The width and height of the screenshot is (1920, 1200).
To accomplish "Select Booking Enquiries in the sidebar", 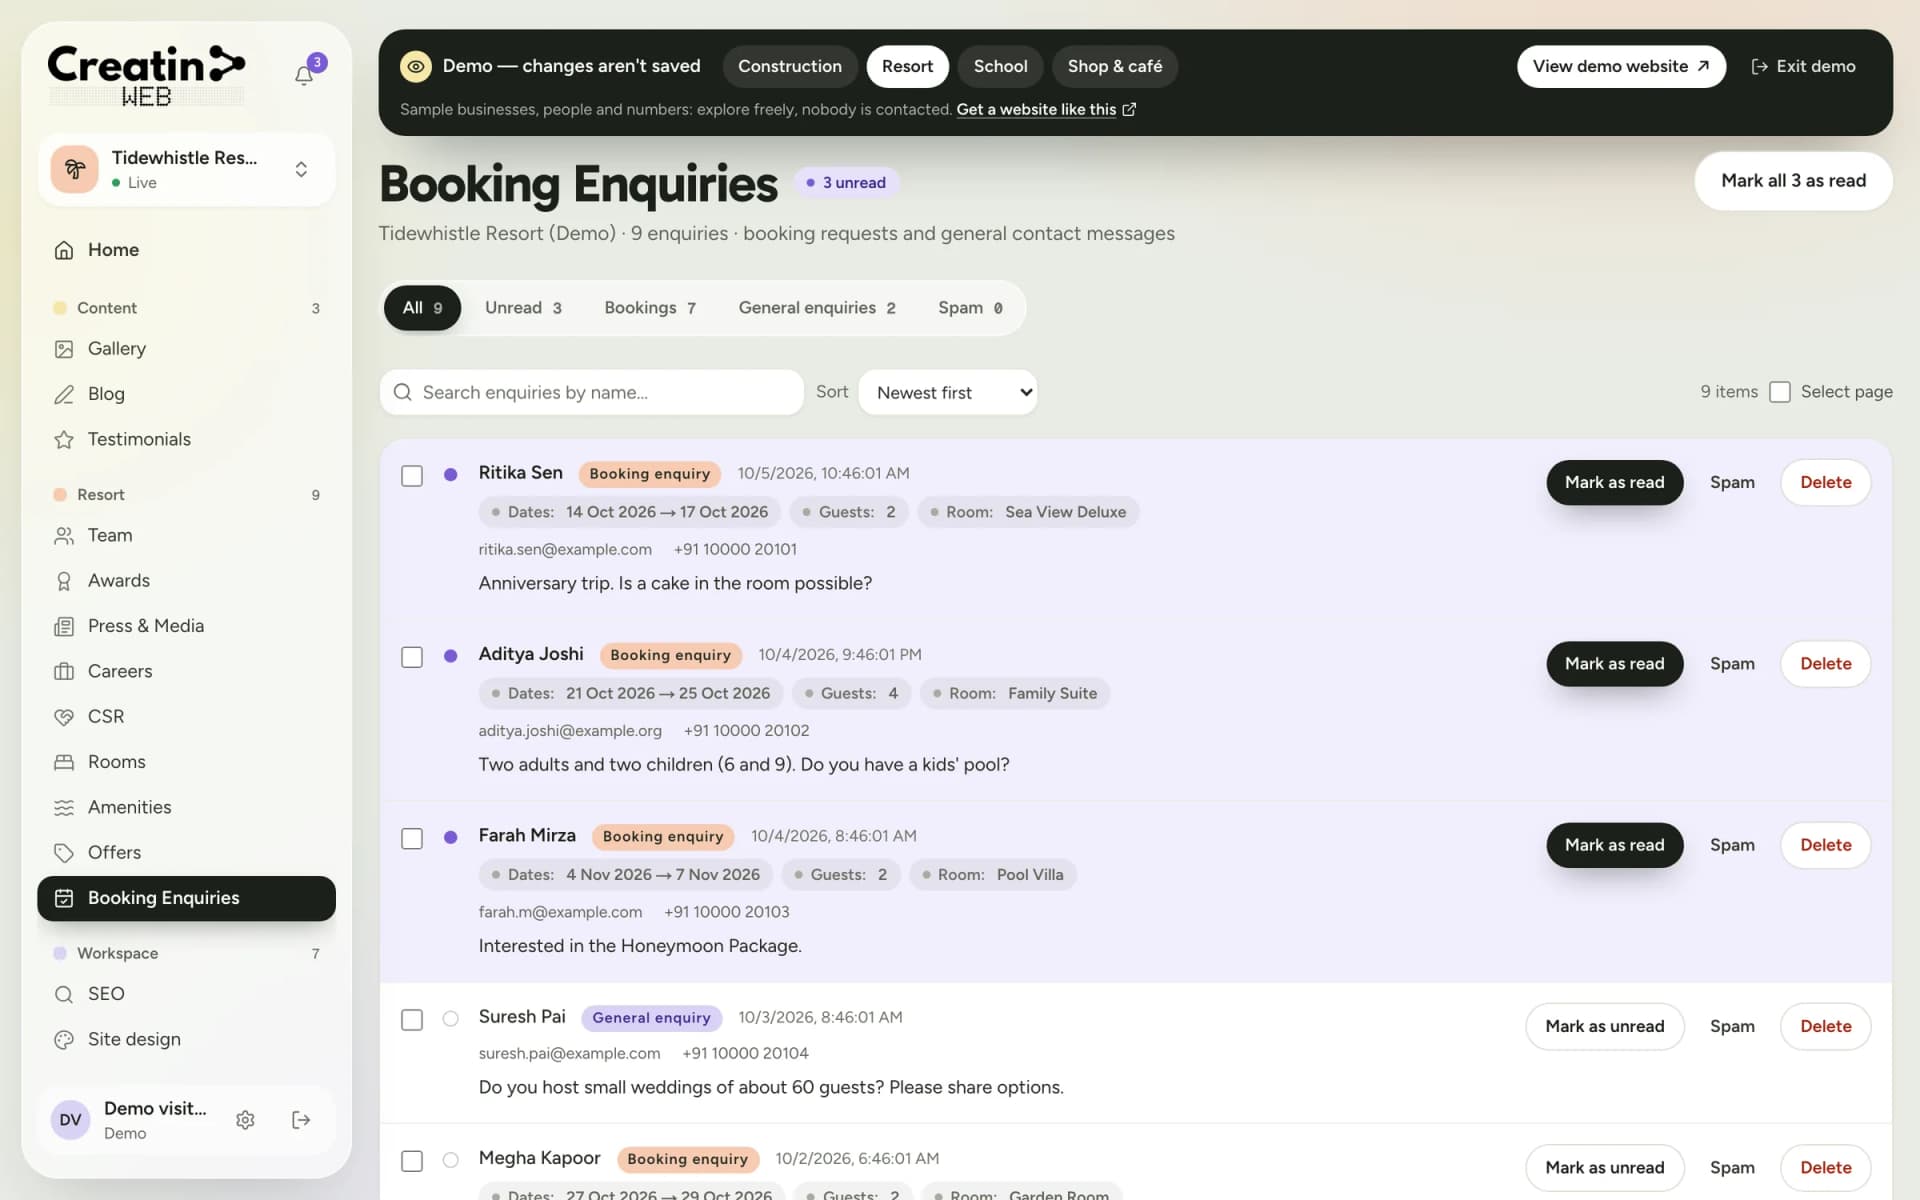I will pos(186,898).
